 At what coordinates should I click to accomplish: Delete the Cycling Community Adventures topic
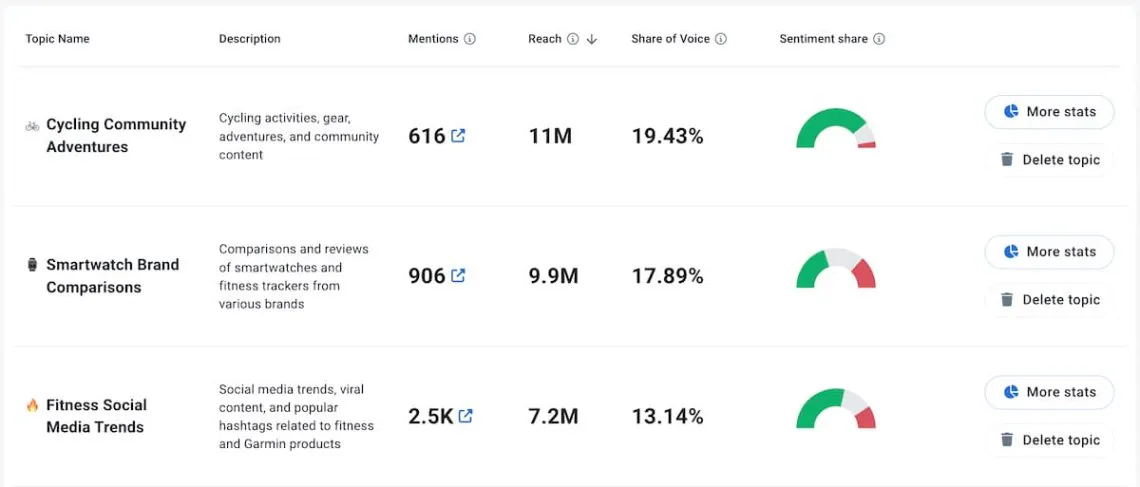pyautogui.click(x=1049, y=160)
